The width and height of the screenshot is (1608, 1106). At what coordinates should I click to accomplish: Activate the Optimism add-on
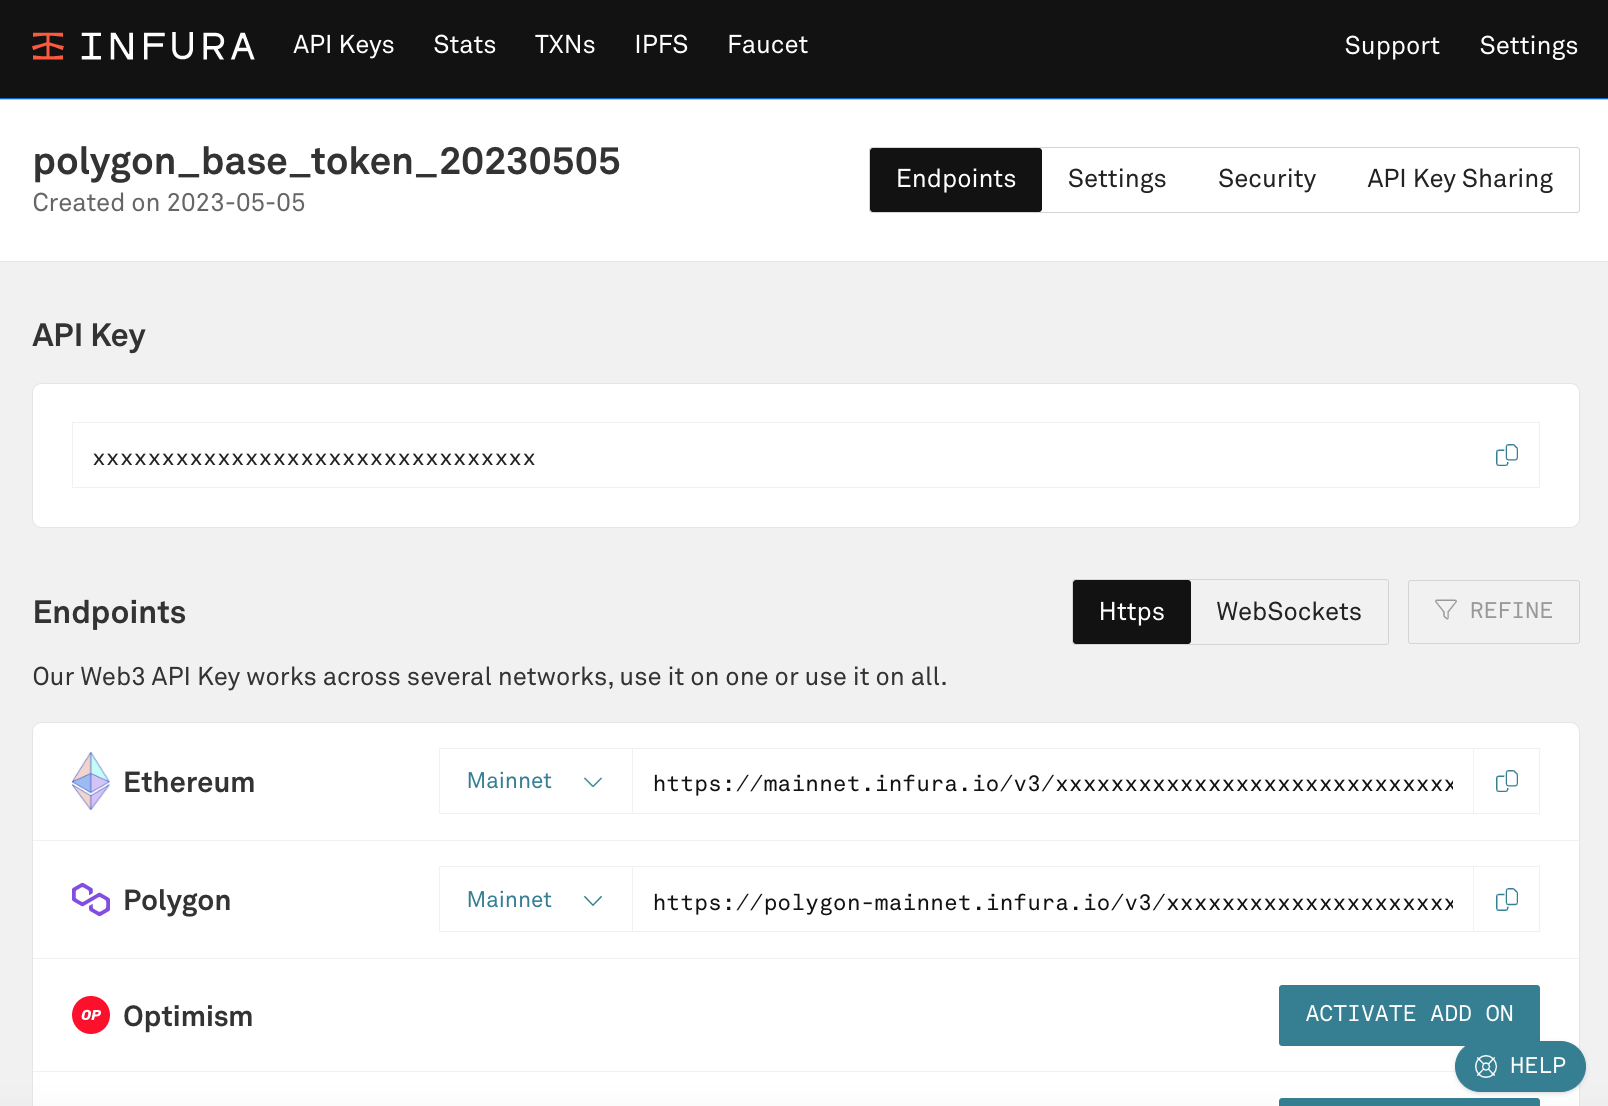[1409, 1015]
